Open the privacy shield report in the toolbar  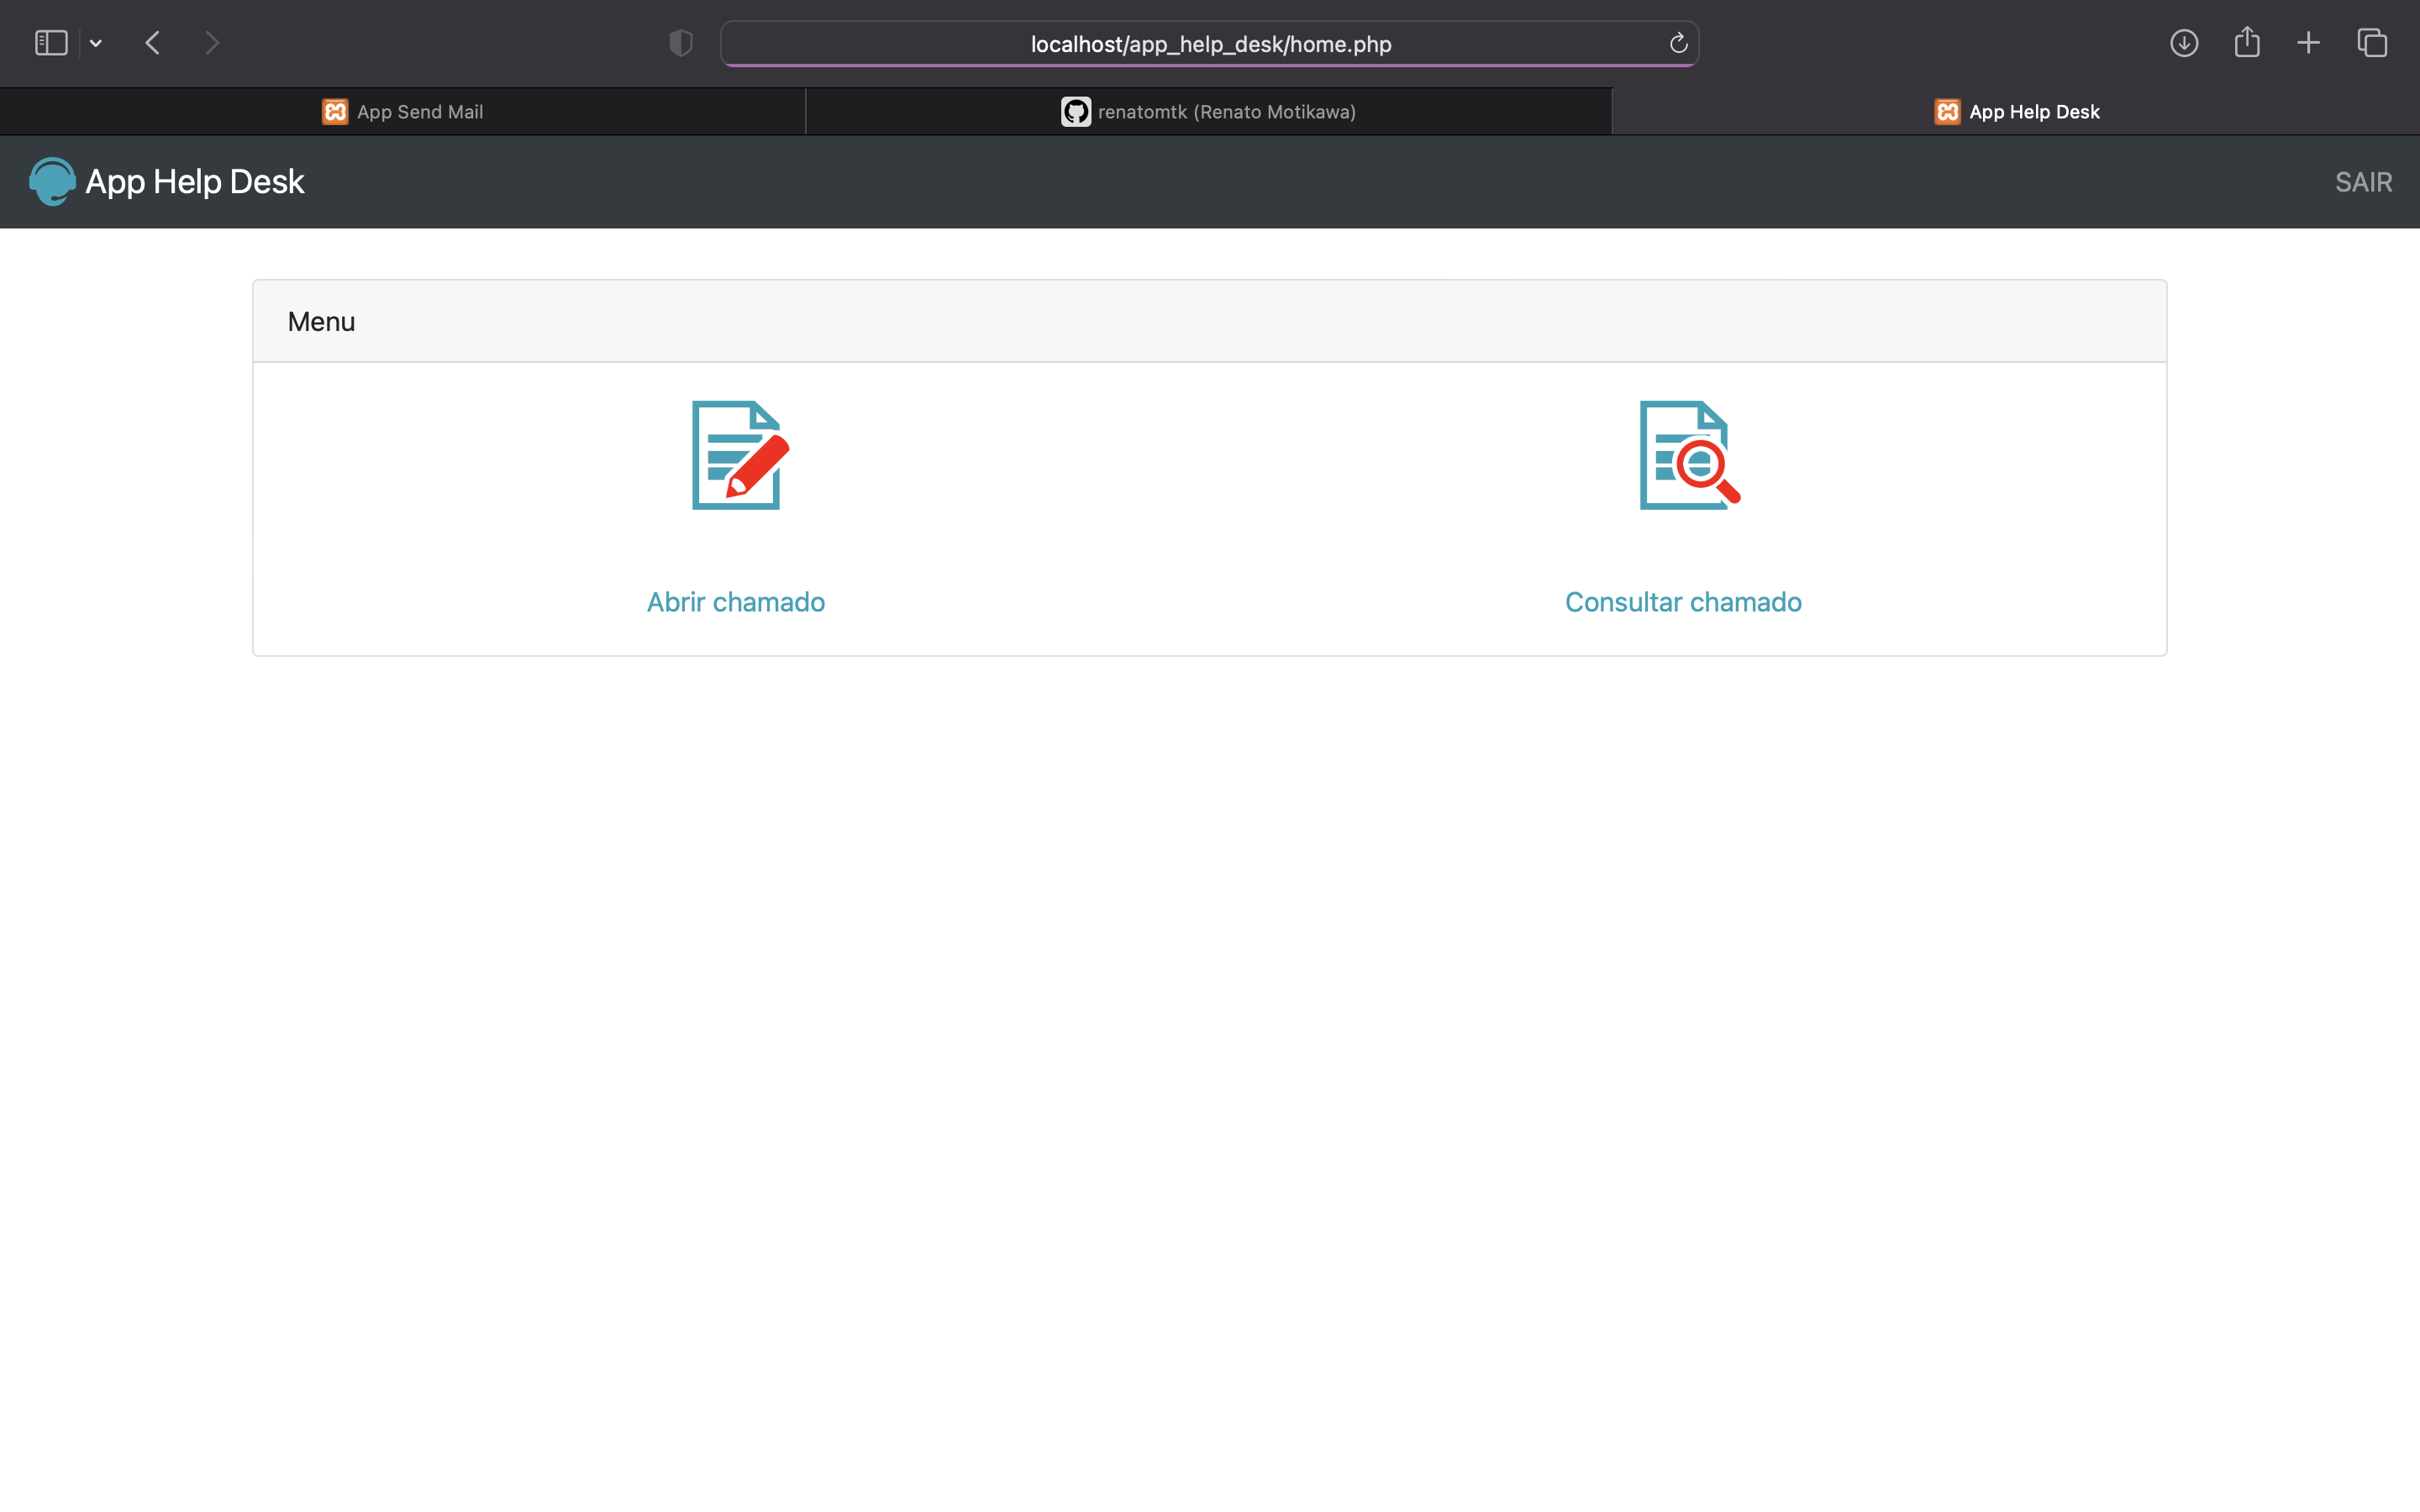[679, 43]
